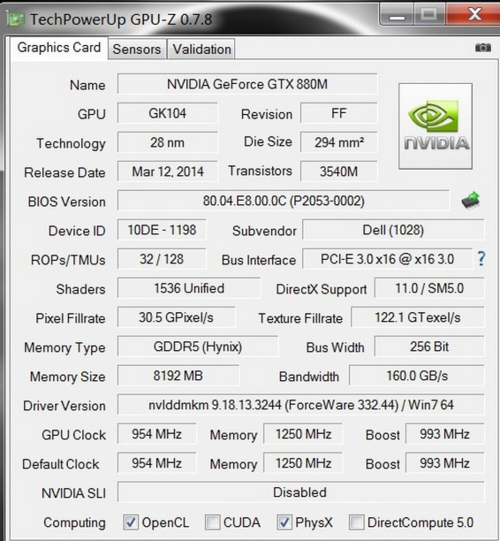Switch to the Sensors tab
This screenshot has height=541, width=500.
137,49
